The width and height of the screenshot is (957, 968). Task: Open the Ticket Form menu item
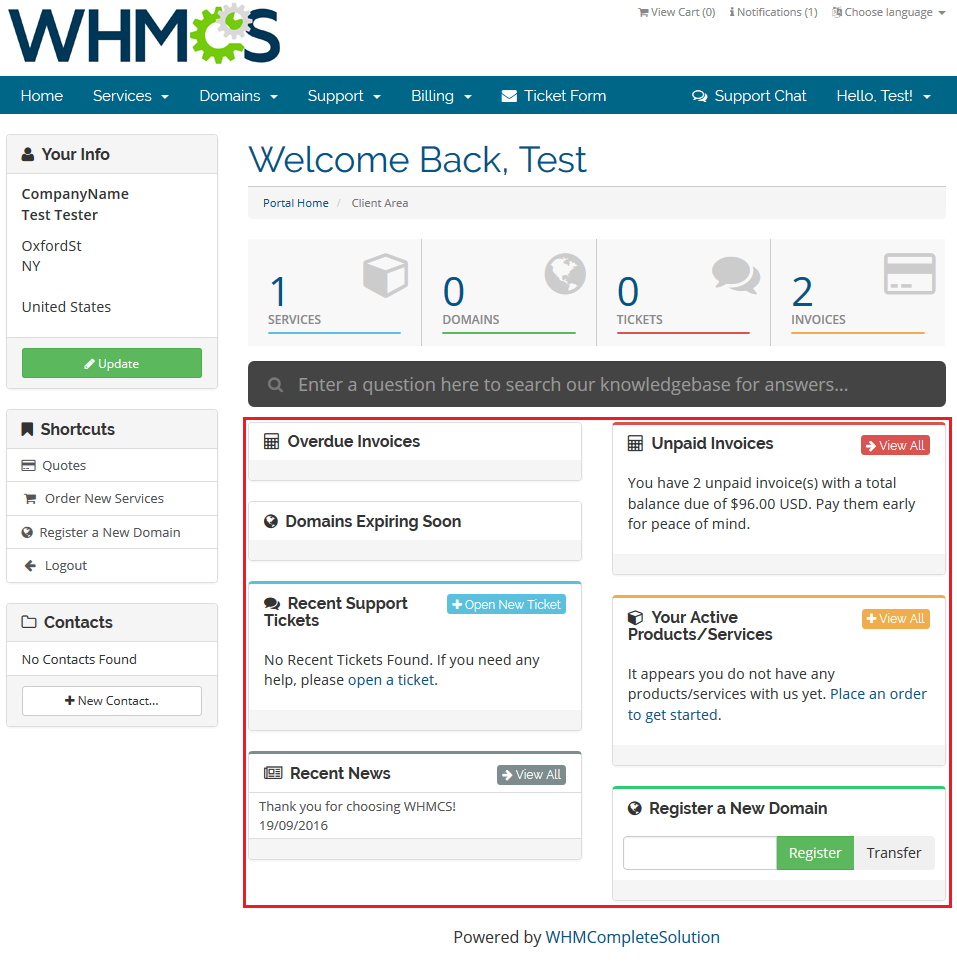tap(554, 96)
